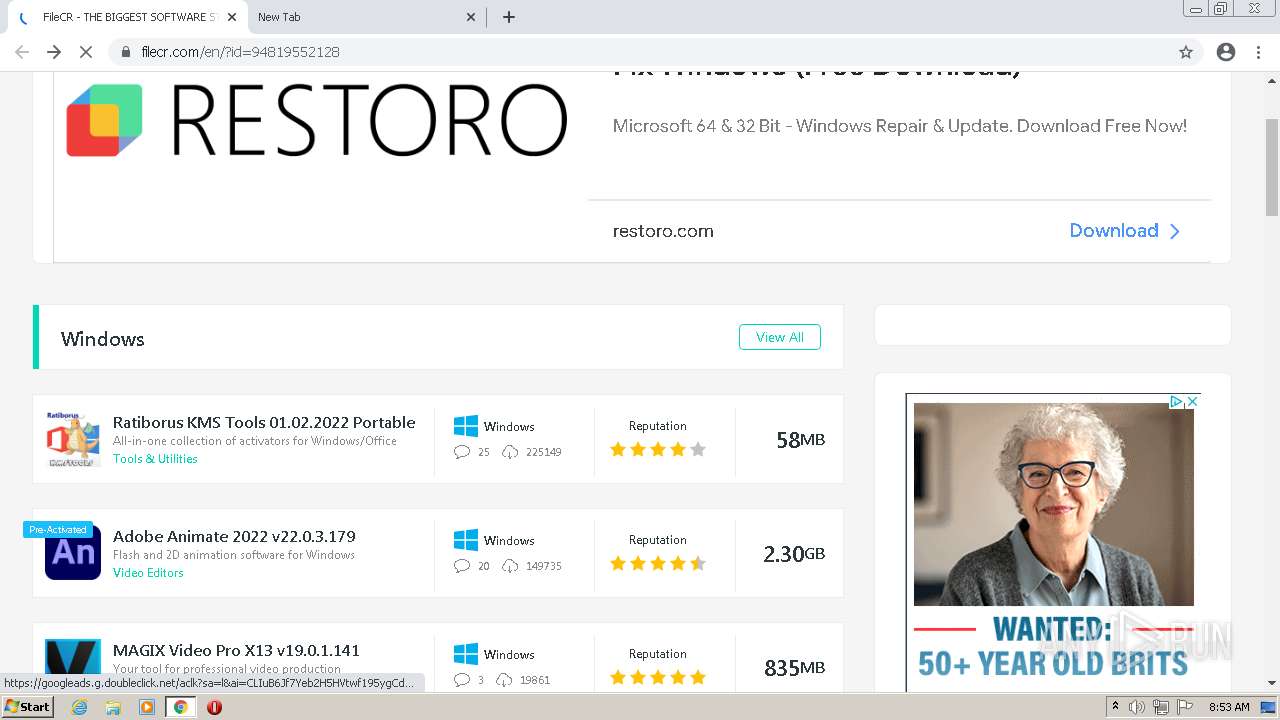
Task: Click download count icon in Ratiborus row
Action: click(x=510, y=452)
